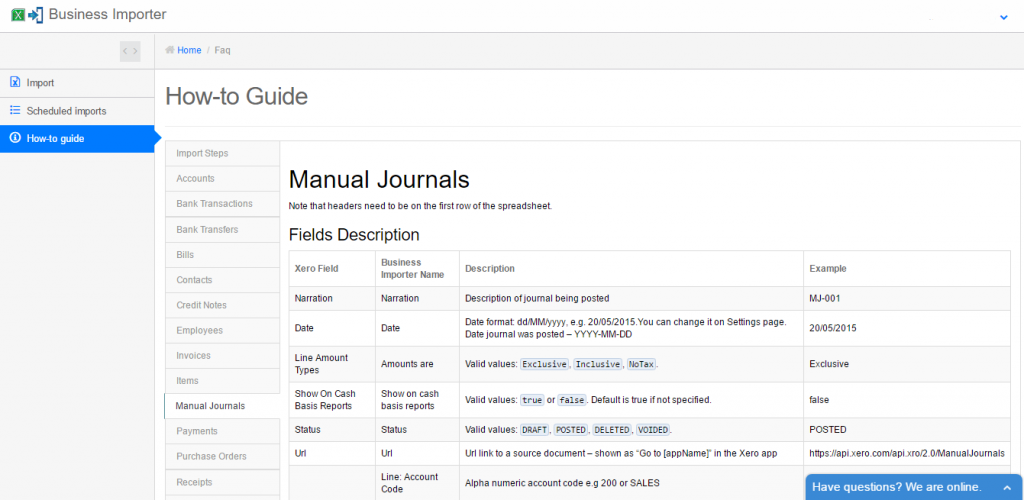Viewport: 1024px width, 500px height.
Task: Collapse the sidebar with the arrows toggle
Action: point(130,51)
